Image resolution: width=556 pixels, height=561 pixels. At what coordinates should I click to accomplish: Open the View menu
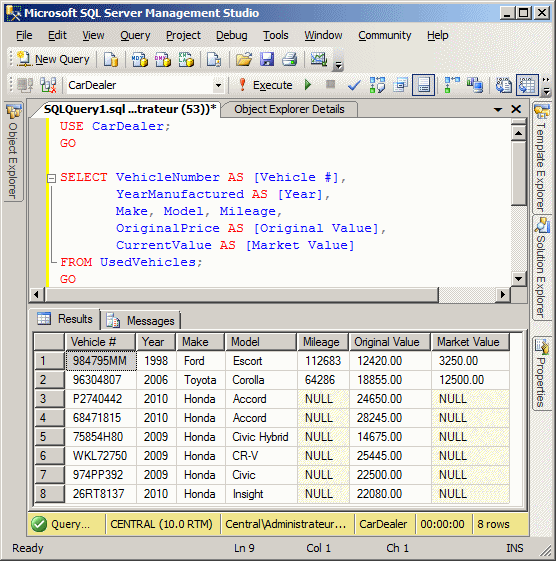point(93,35)
